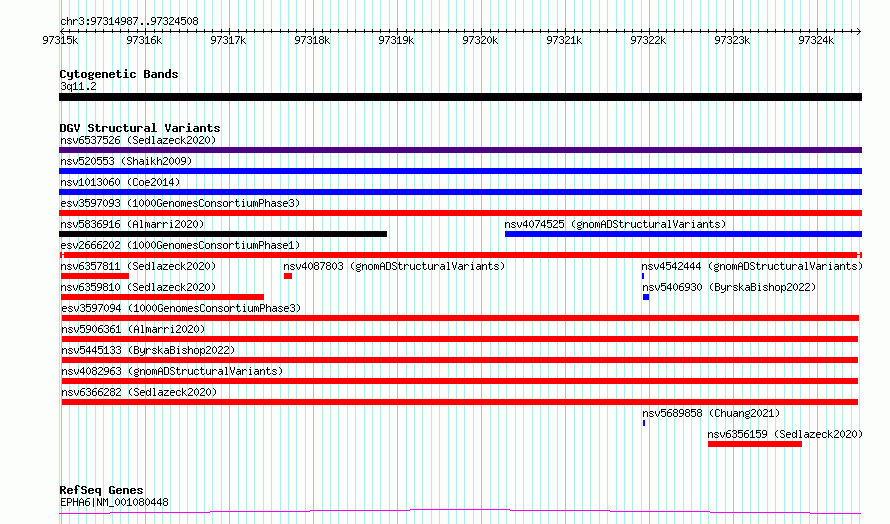
Task: Open nsv5836916 (Almarri2020) label
Action: (132, 224)
